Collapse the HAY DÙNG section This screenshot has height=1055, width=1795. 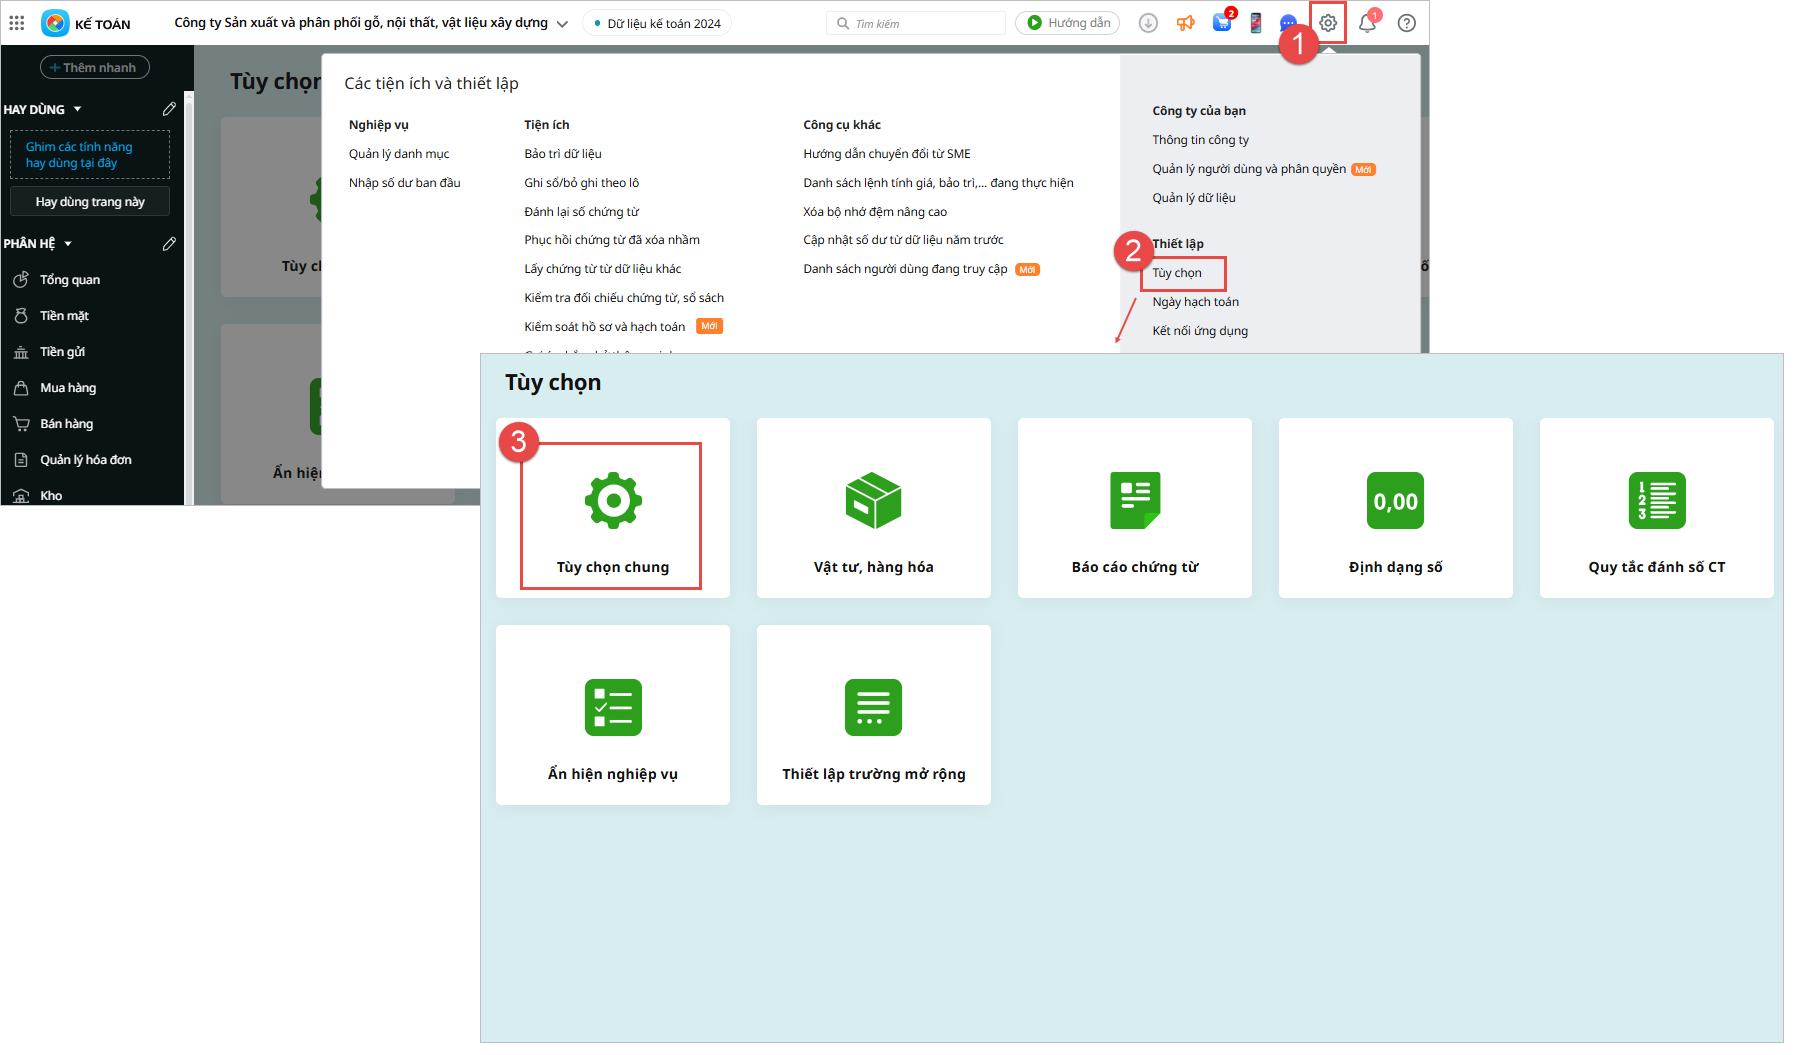click(x=78, y=109)
